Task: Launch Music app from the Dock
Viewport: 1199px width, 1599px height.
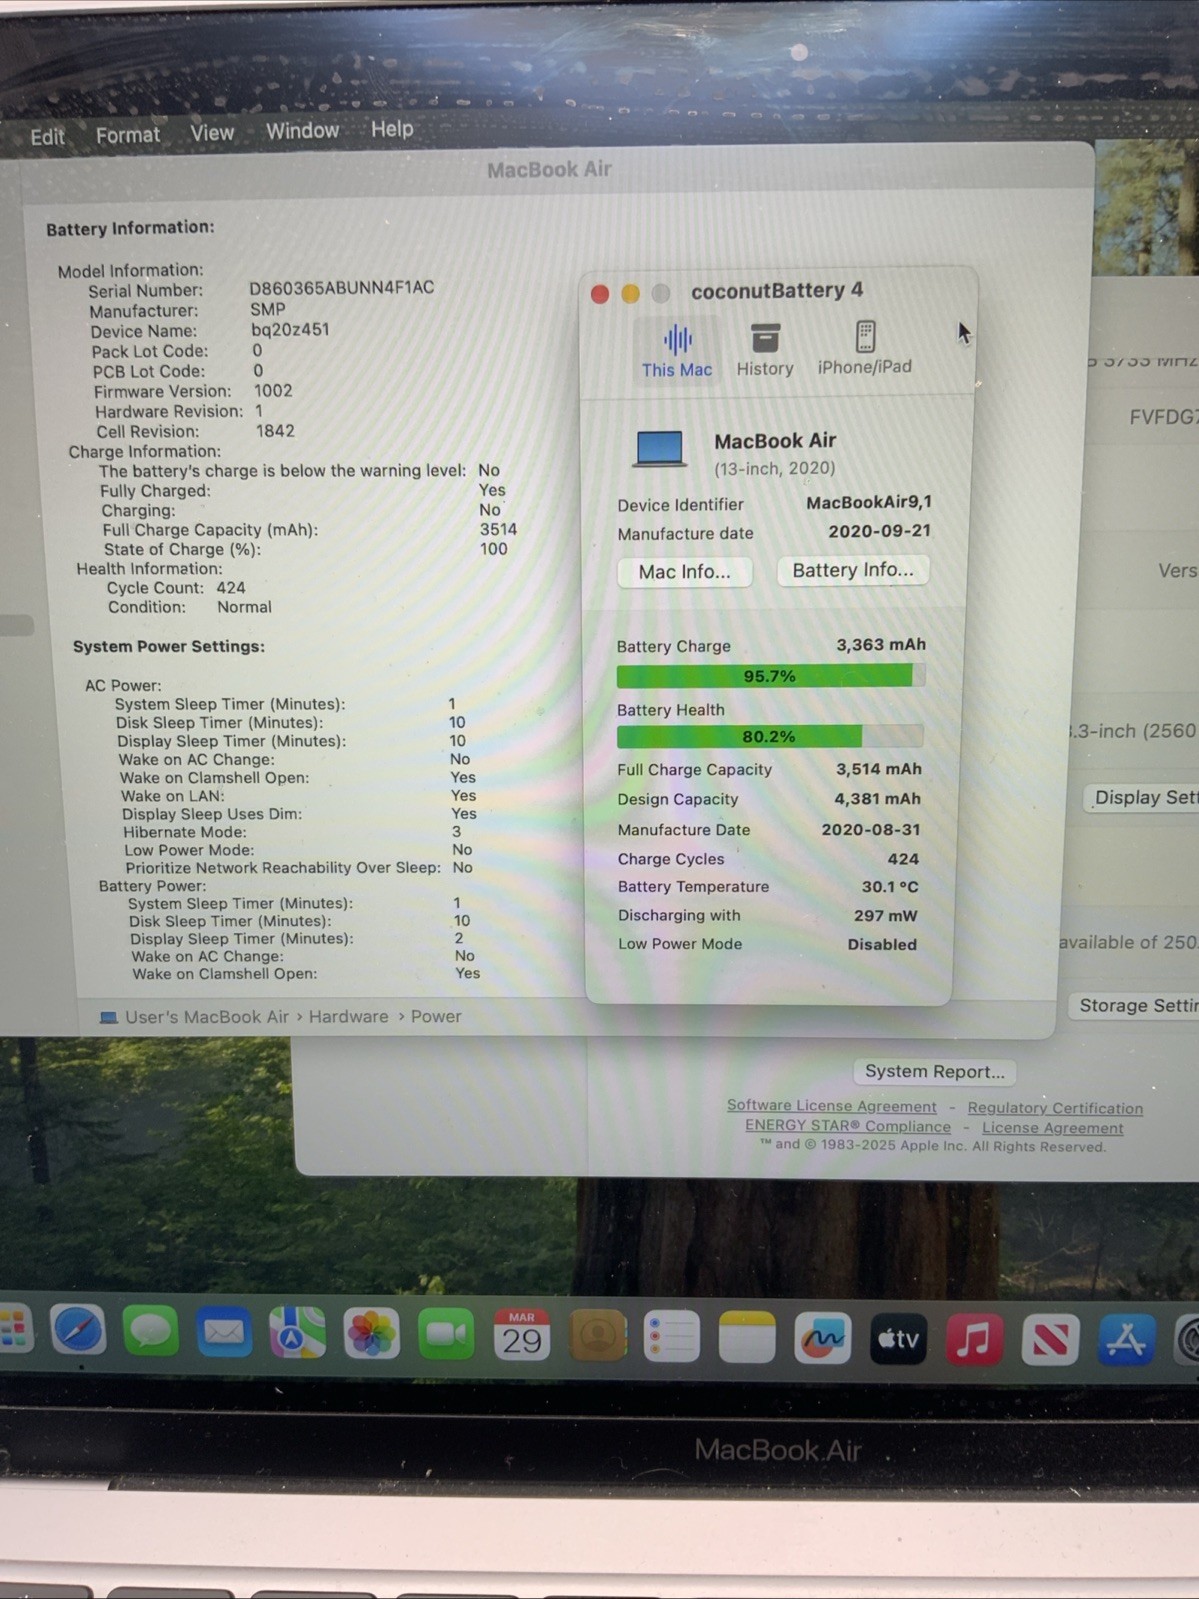Action: tap(974, 1340)
